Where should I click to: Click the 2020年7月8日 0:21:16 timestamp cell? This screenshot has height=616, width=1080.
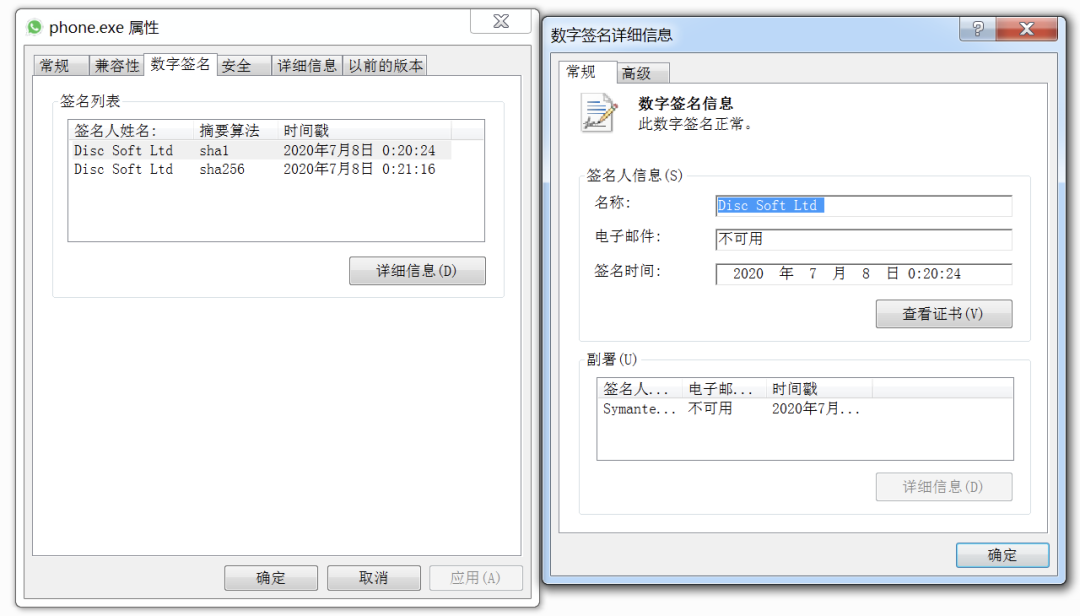(x=360, y=170)
